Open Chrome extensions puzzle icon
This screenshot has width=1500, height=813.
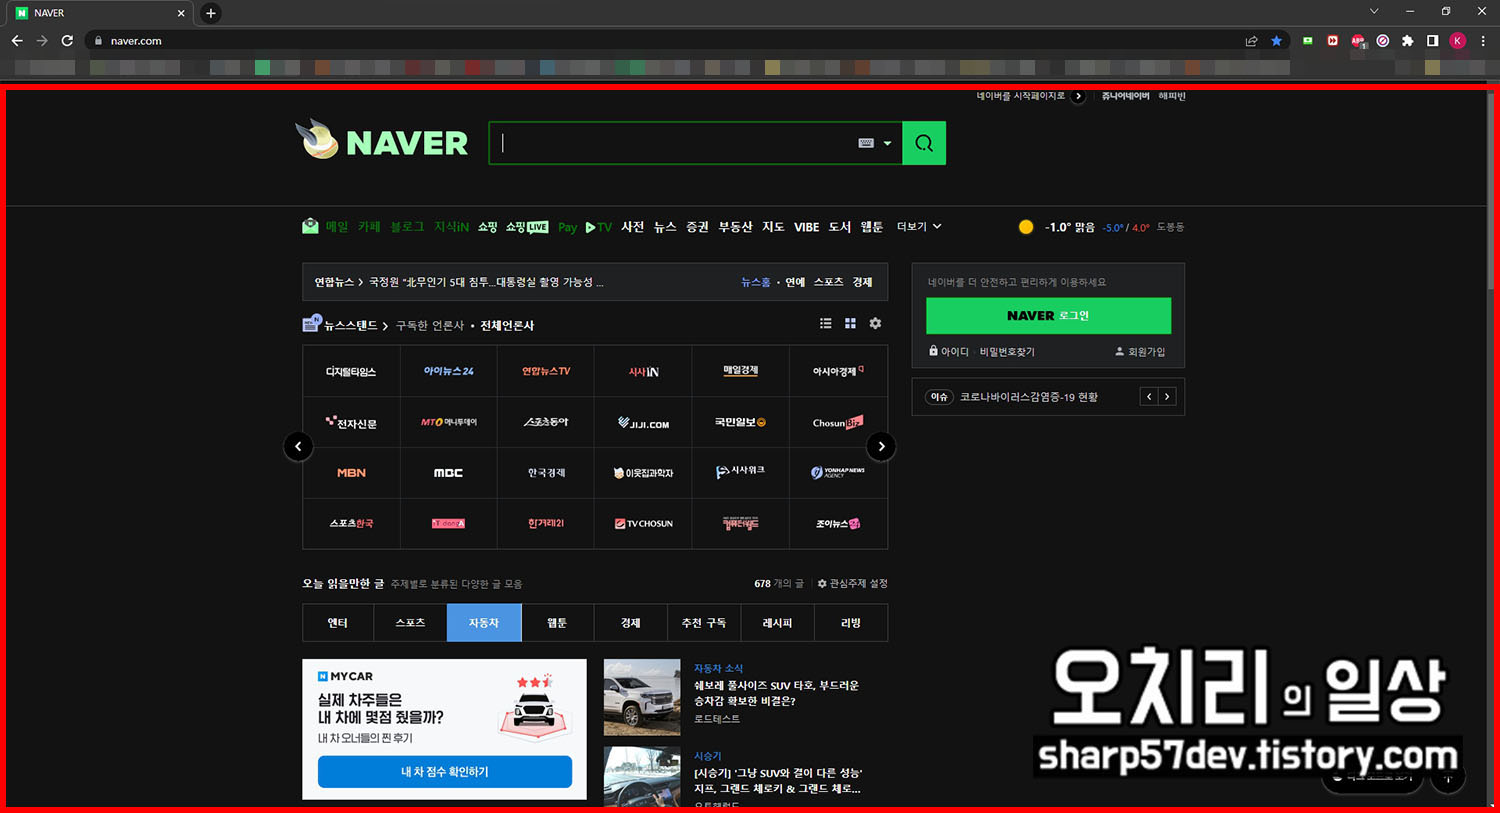1408,41
